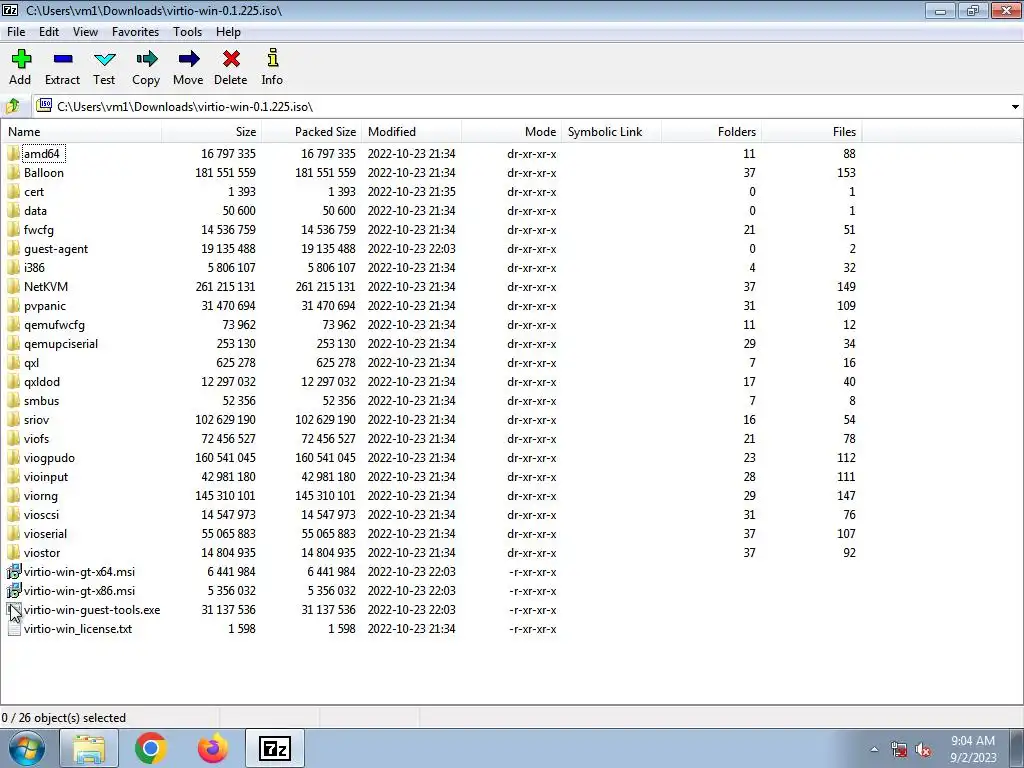Click the Test toolbar icon
The image size is (1024, 768).
pos(104,59)
